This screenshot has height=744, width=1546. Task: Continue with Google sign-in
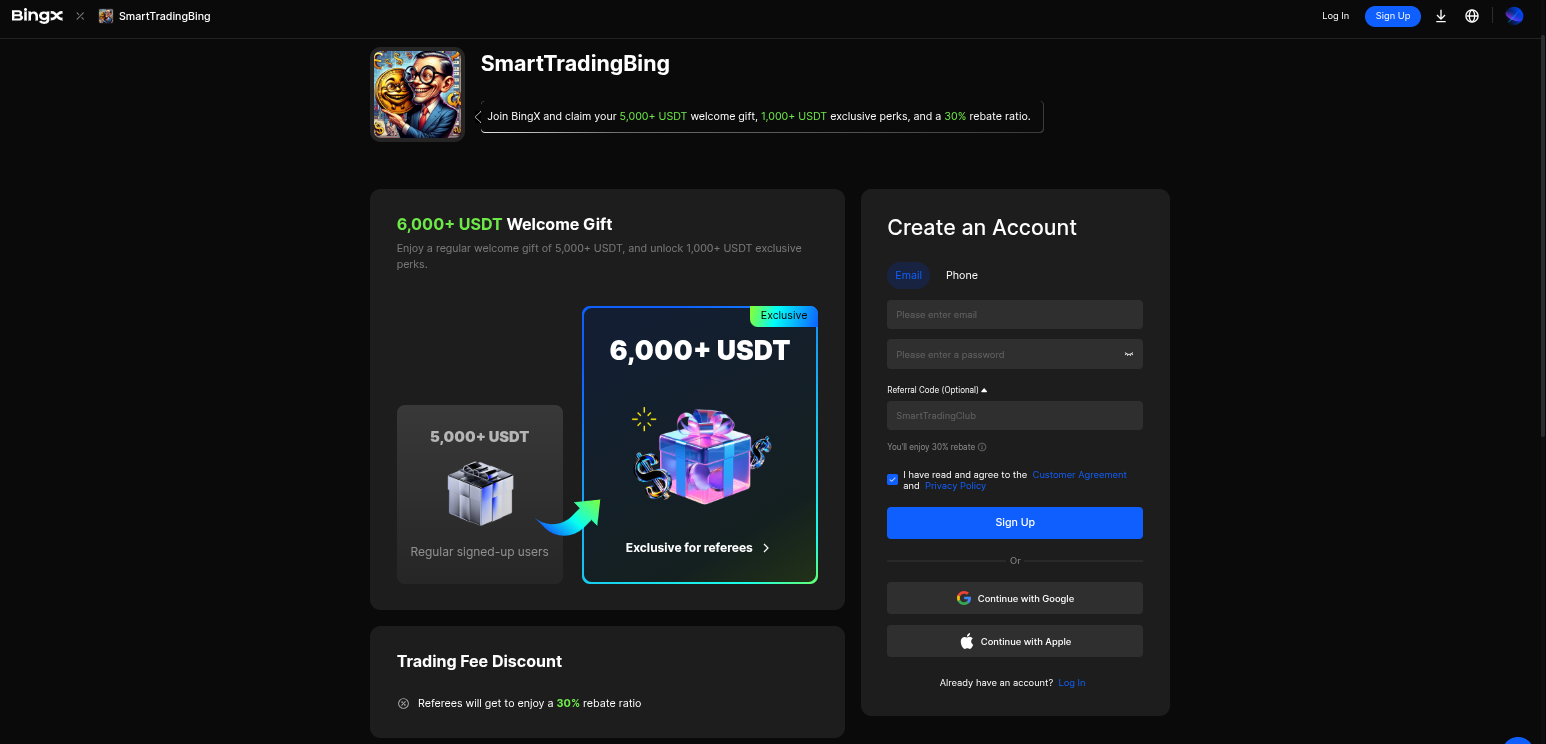[1015, 598]
